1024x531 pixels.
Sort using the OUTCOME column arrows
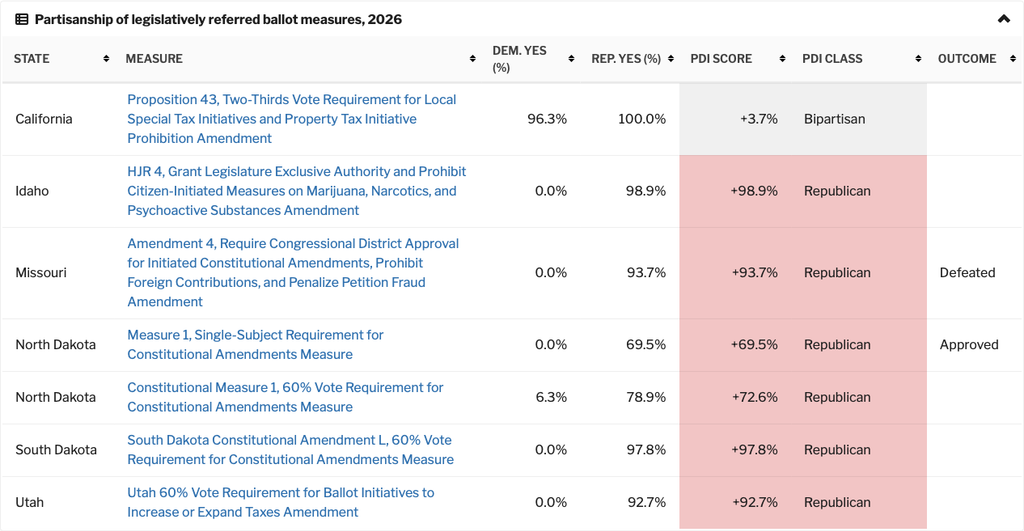coord(1013,59)
